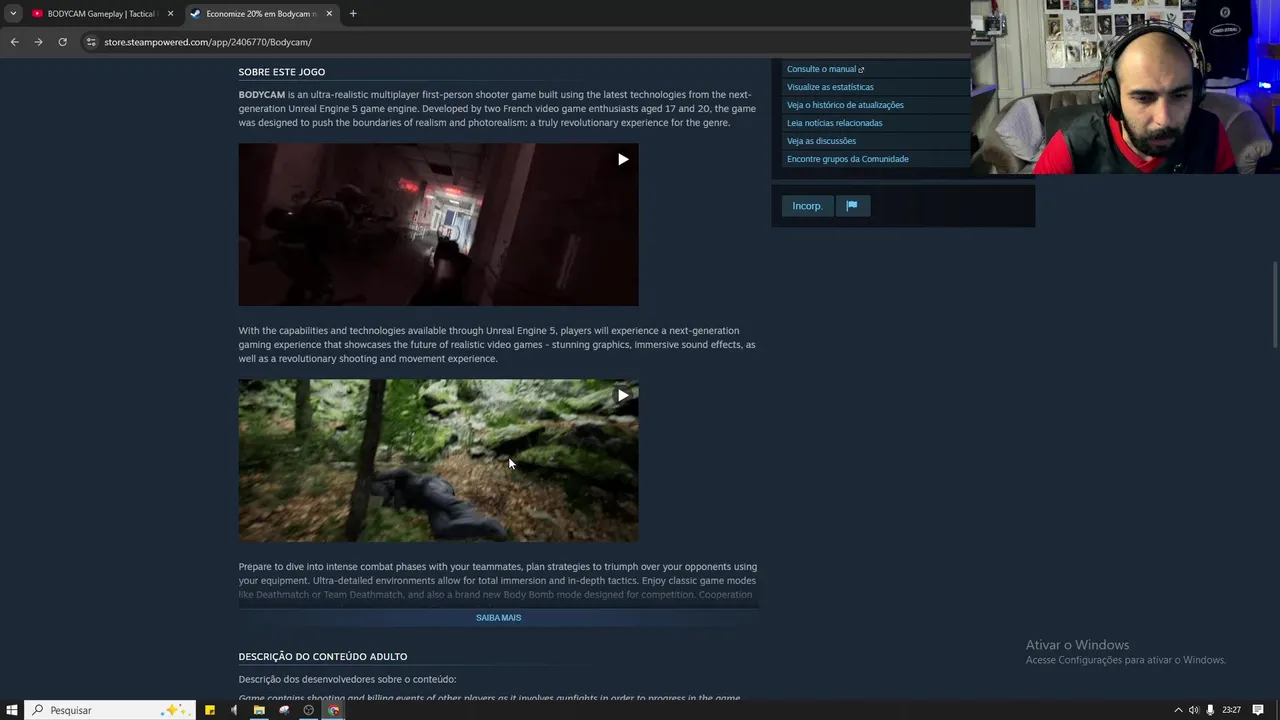Click the speaker app icon on taskbar
This screenshot has height=720, width=1280.
click(234, 710)
